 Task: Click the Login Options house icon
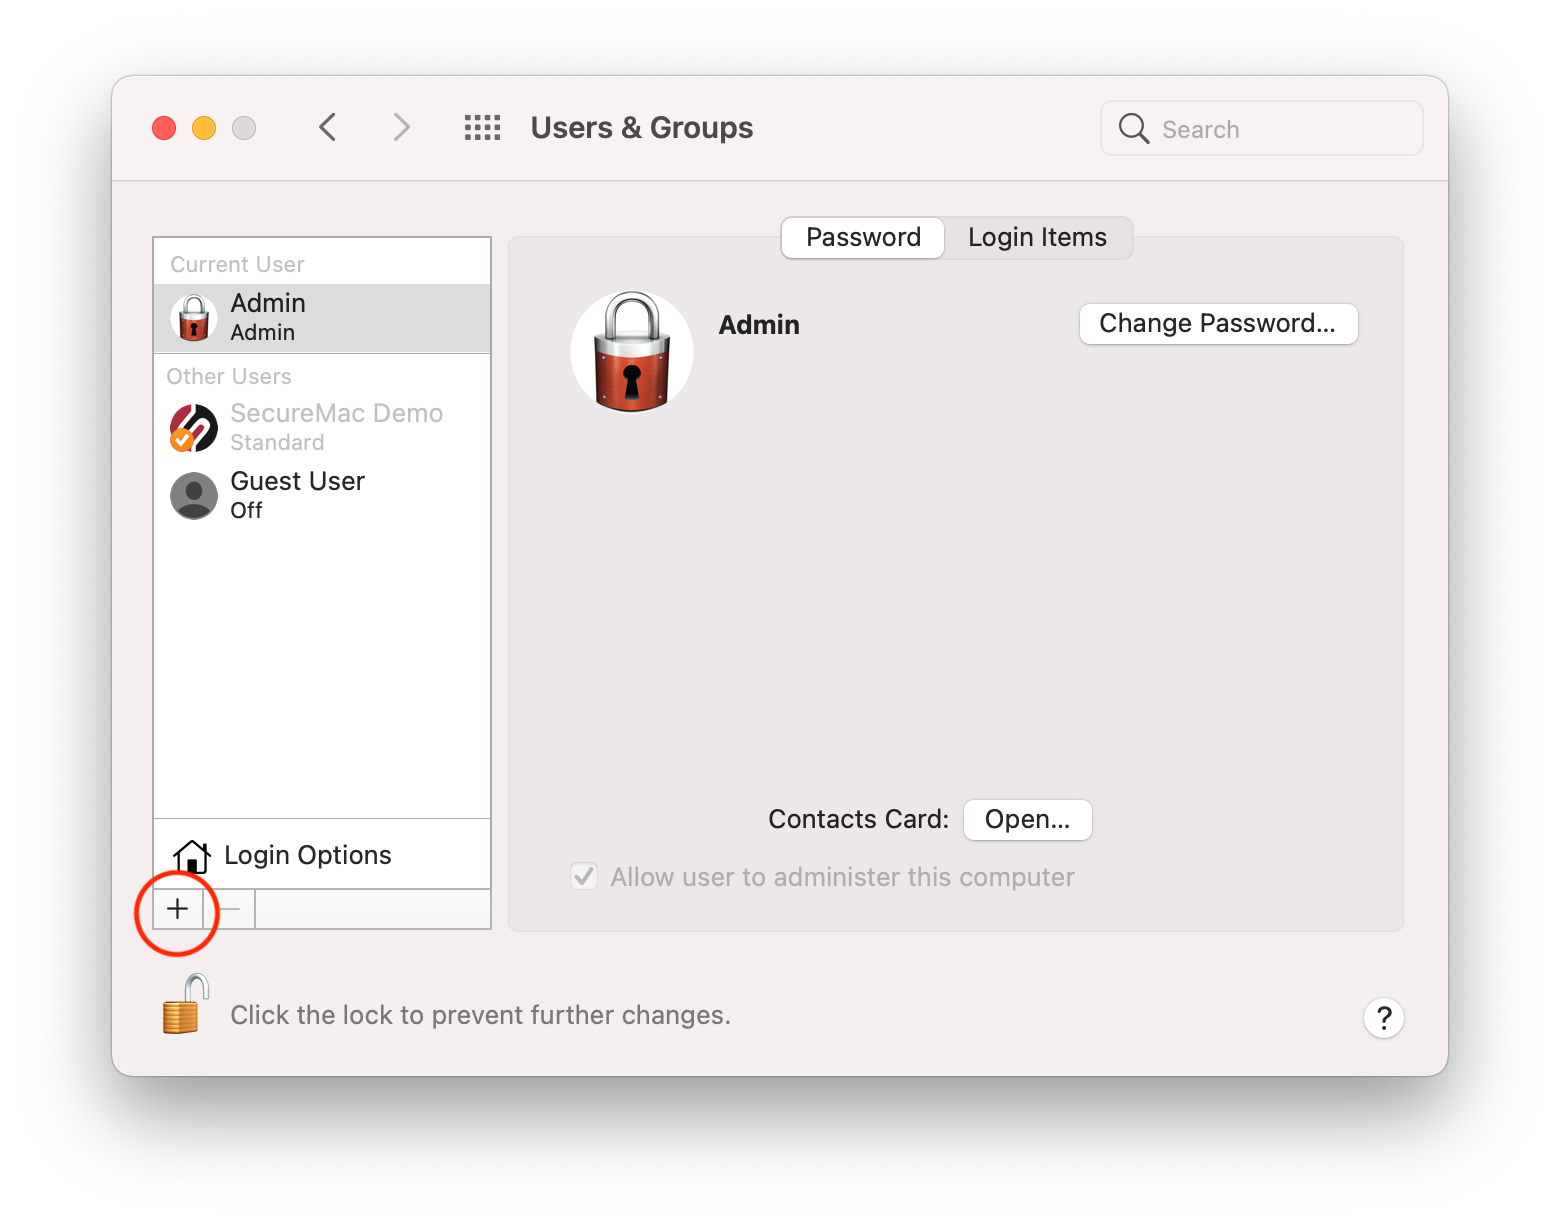(x=192, y=855)
